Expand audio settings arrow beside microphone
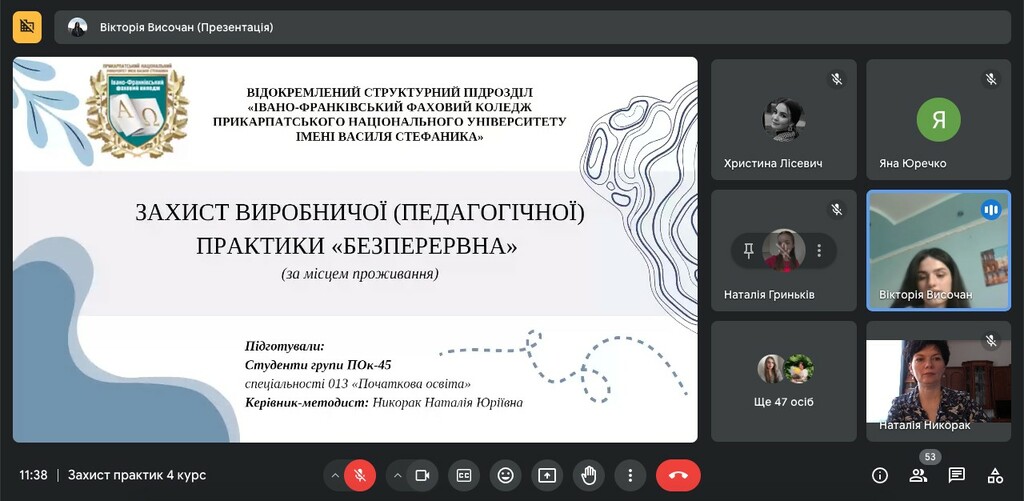Screen dimensions: 1024x501 pyautogui.click(x=334, y=475)
